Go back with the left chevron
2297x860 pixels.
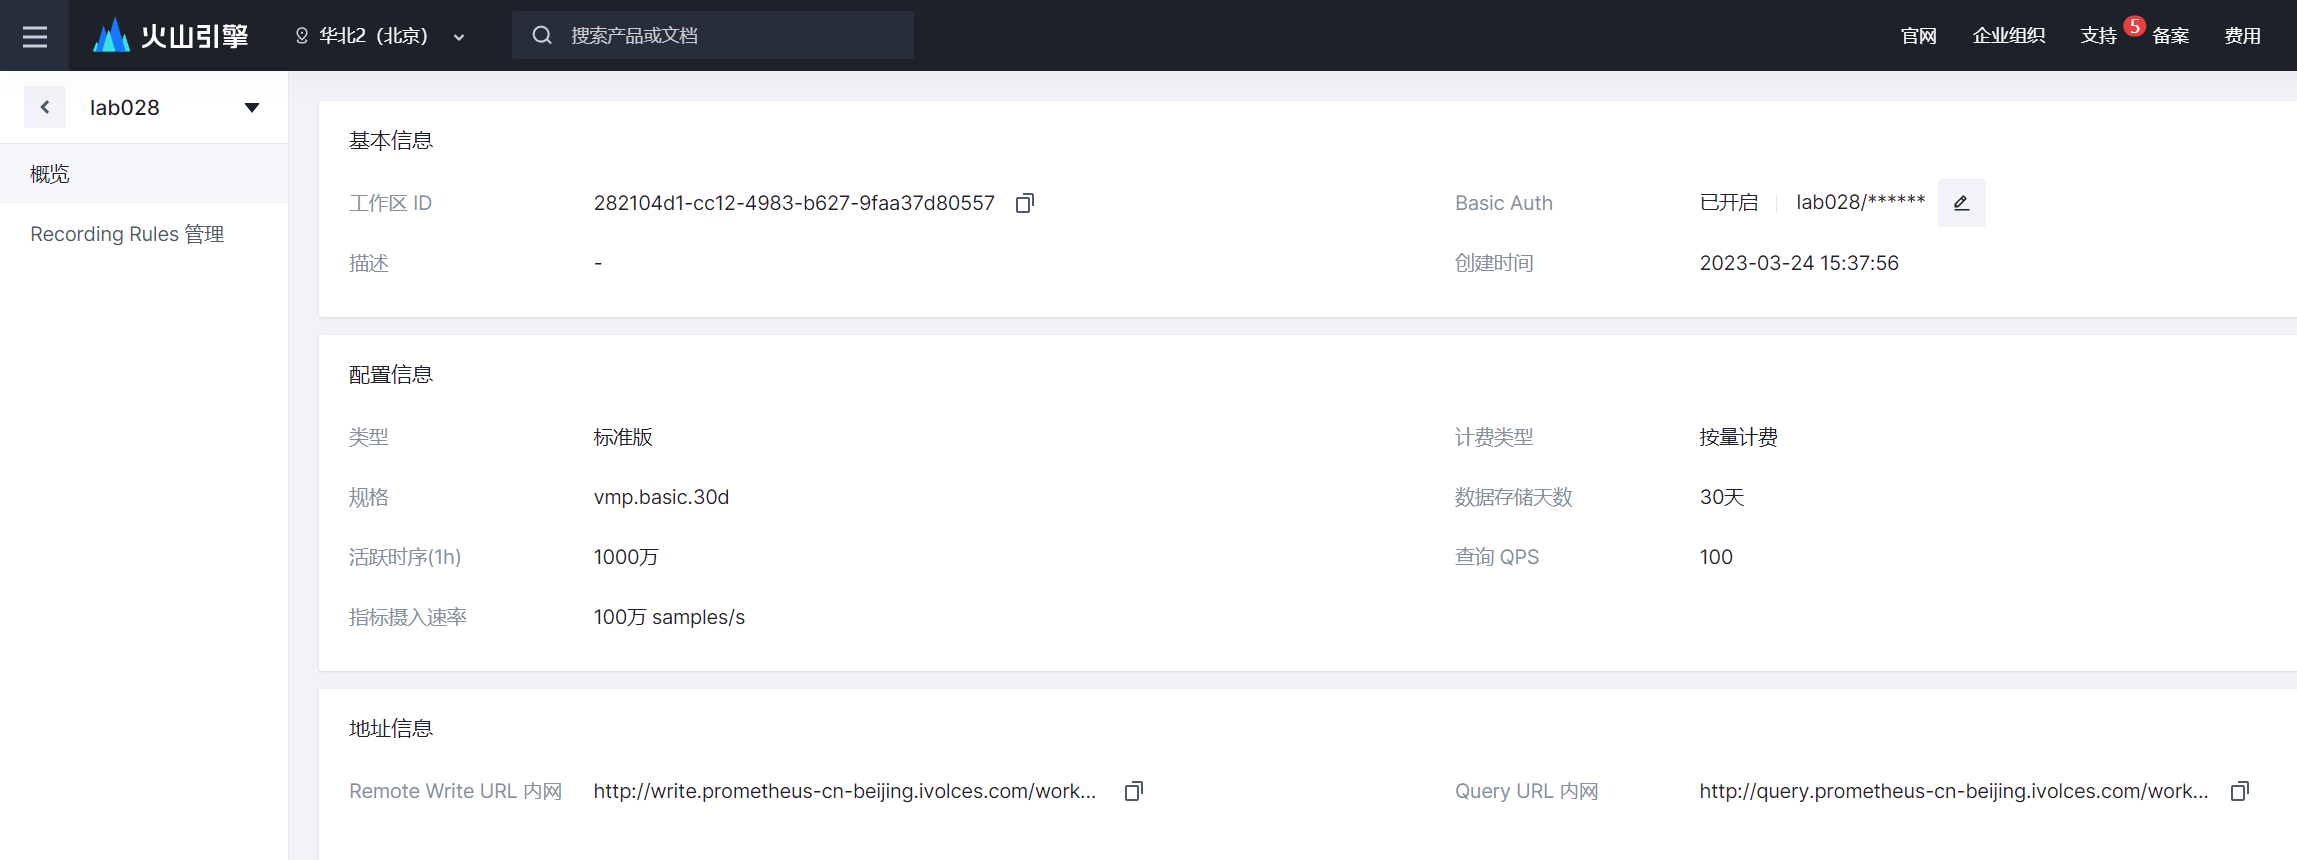(45, 107)
